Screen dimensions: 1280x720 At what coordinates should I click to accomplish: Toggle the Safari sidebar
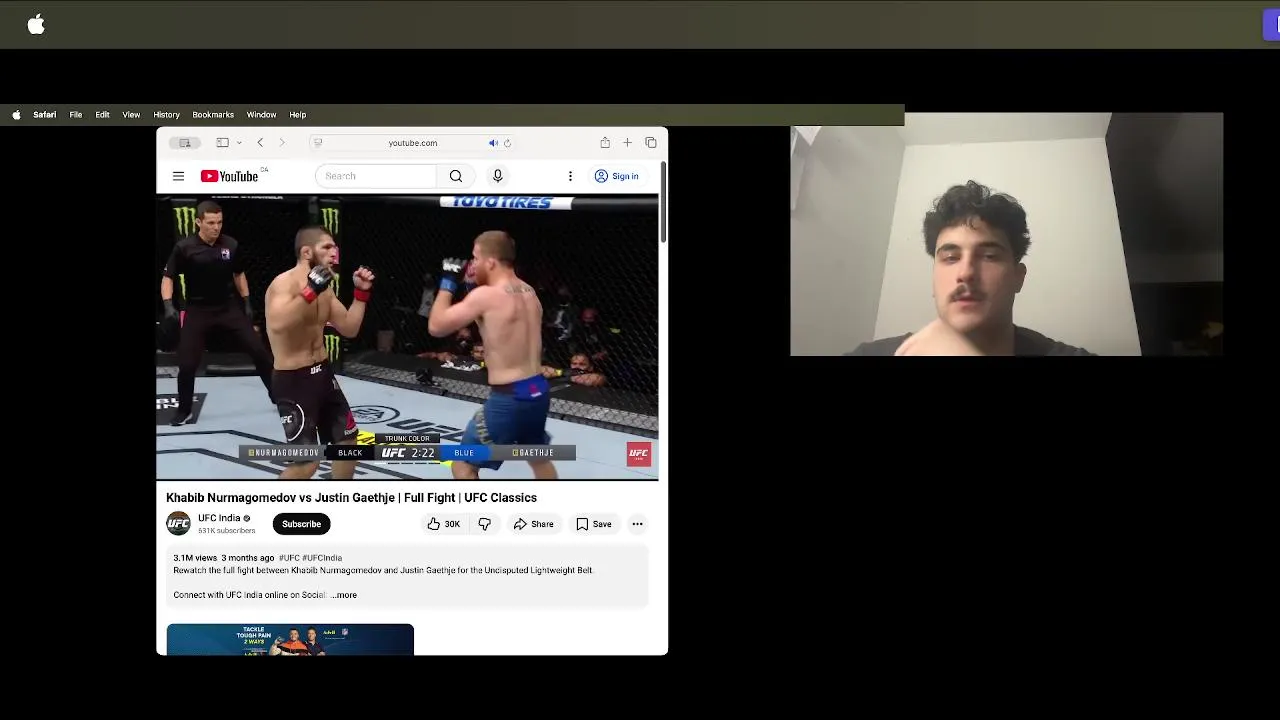(x=223, y=143)
